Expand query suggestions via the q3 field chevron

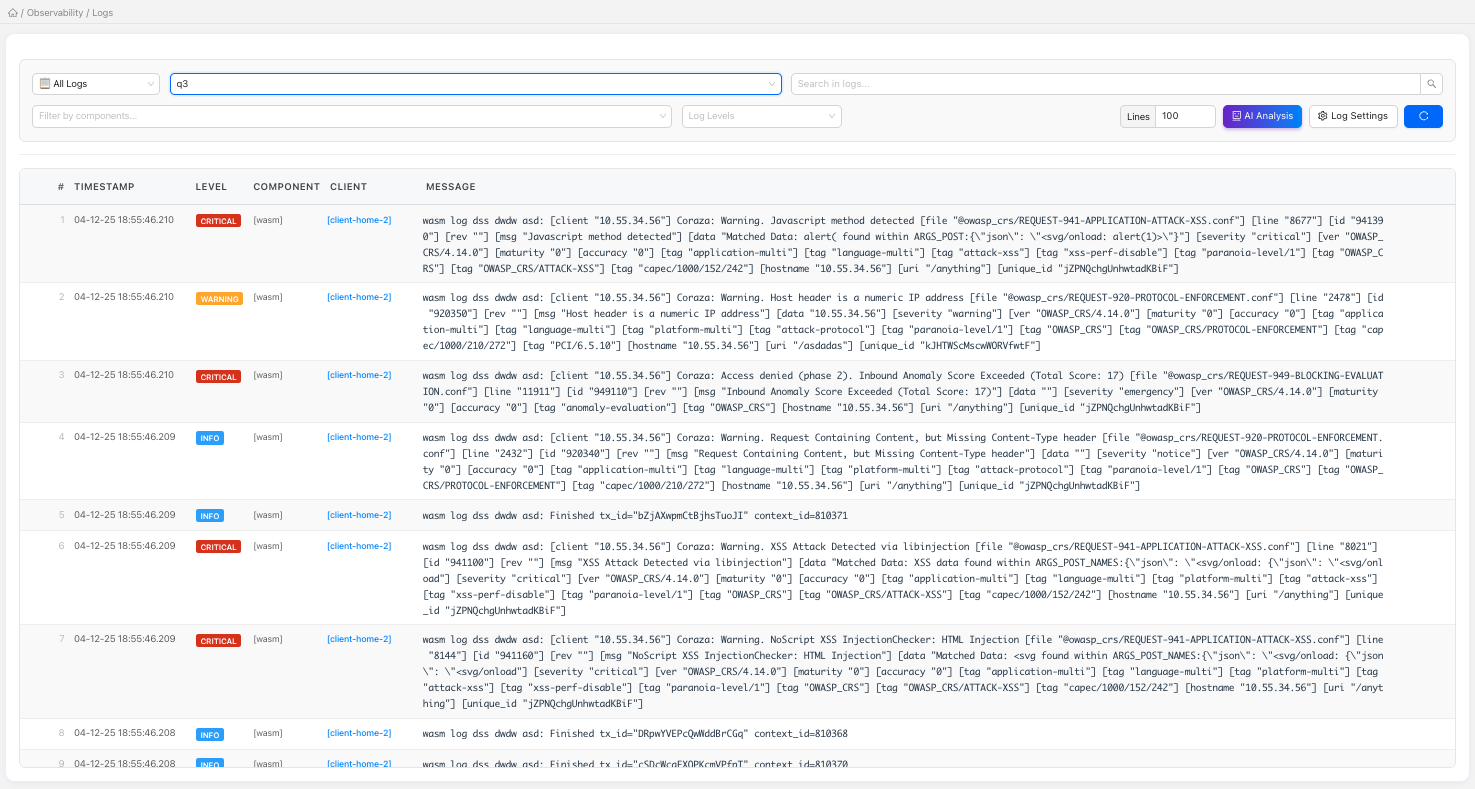(772, 84)
